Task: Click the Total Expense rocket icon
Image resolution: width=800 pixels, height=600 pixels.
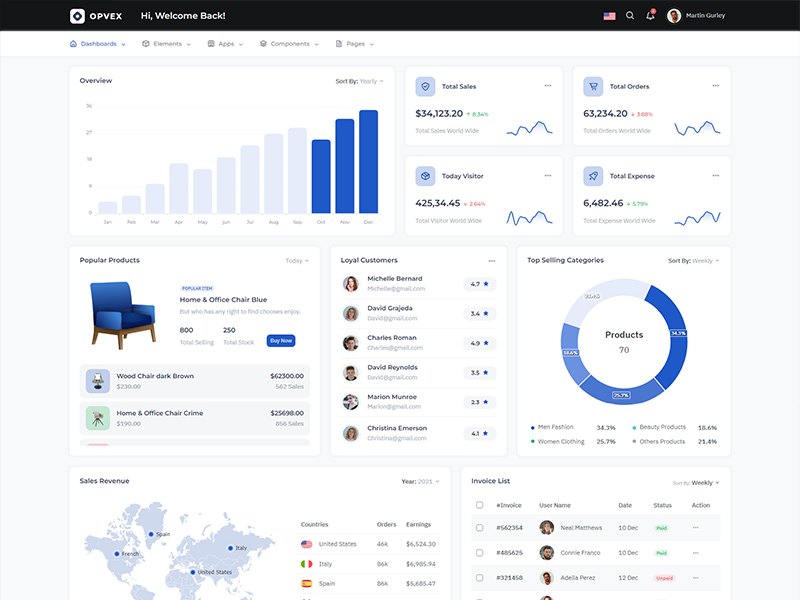Action: coord(593,176)
